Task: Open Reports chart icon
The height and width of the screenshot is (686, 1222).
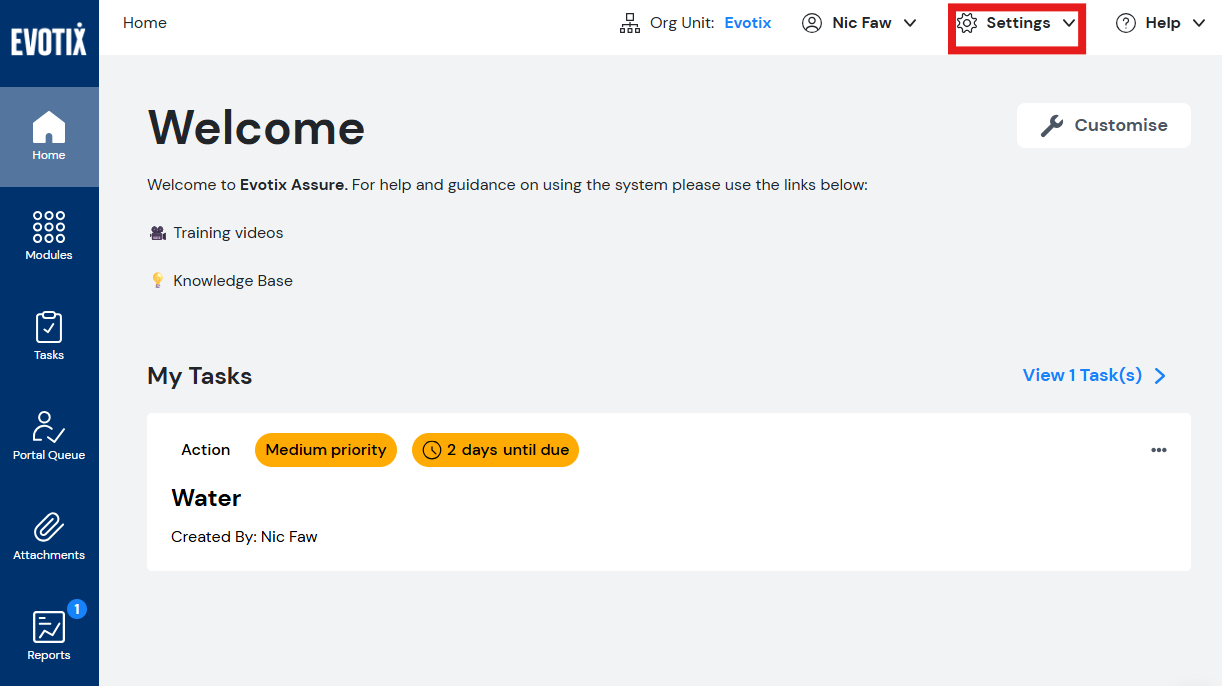Action: click(49, 627)
